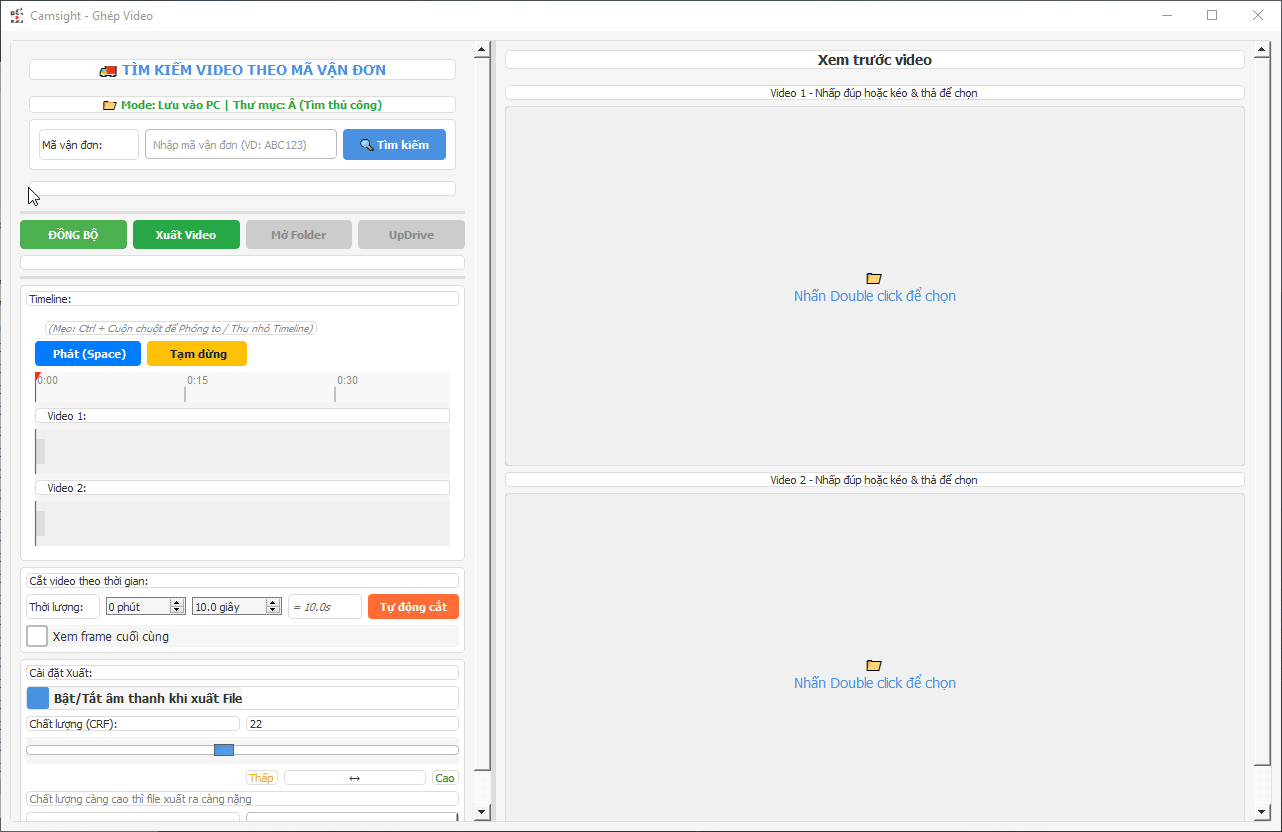
Task: Click the yellow Tạm dừng pause button
Action: coord(197,354)
